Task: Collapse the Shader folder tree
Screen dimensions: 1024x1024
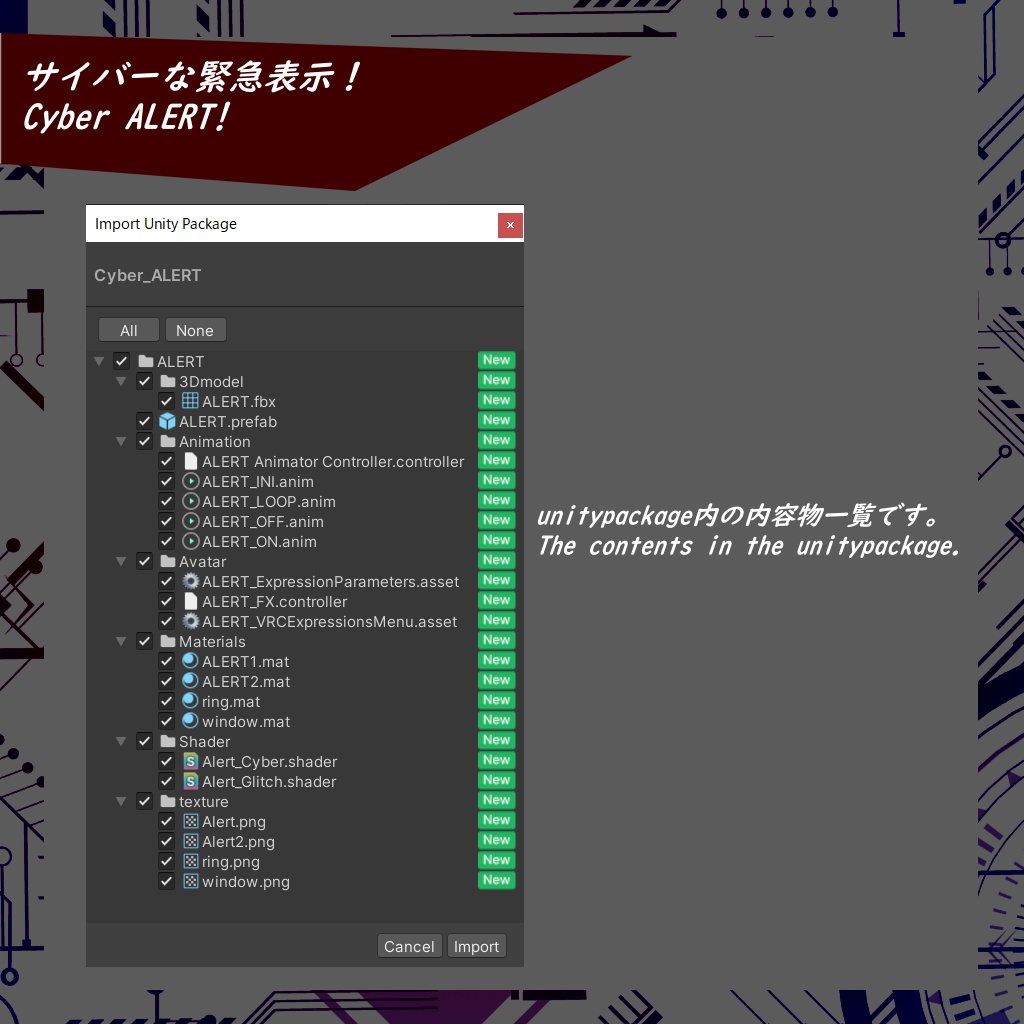Action: [x=121, y=741]
